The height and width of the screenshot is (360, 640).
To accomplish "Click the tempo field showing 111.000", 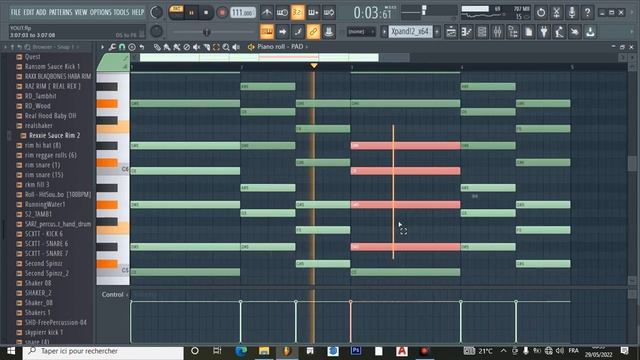I will point(243,13).
